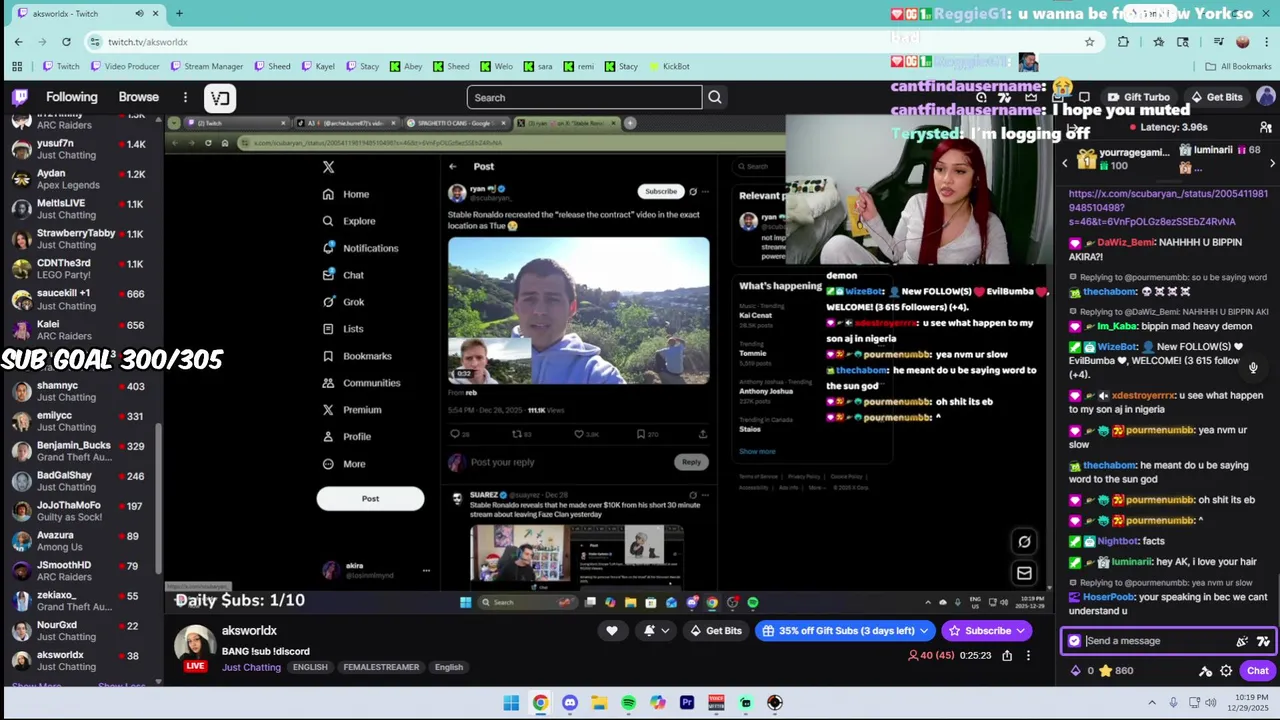The image size is (1280, 720).
Task: Open the KickBot bookmark
Action: 669,66
